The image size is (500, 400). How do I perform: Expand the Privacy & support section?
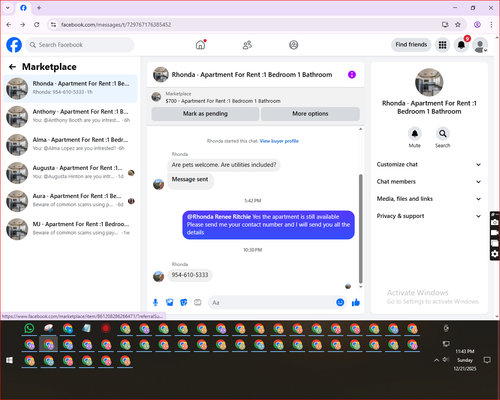[x=429, y=216]
